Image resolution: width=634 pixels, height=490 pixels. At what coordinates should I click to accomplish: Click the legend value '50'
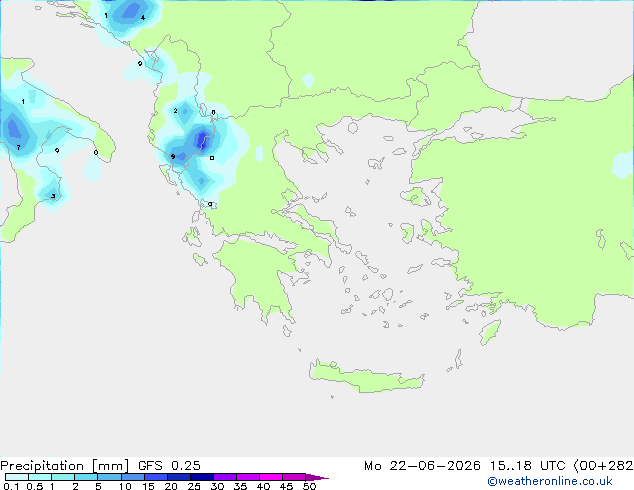(x=309, y=486)
